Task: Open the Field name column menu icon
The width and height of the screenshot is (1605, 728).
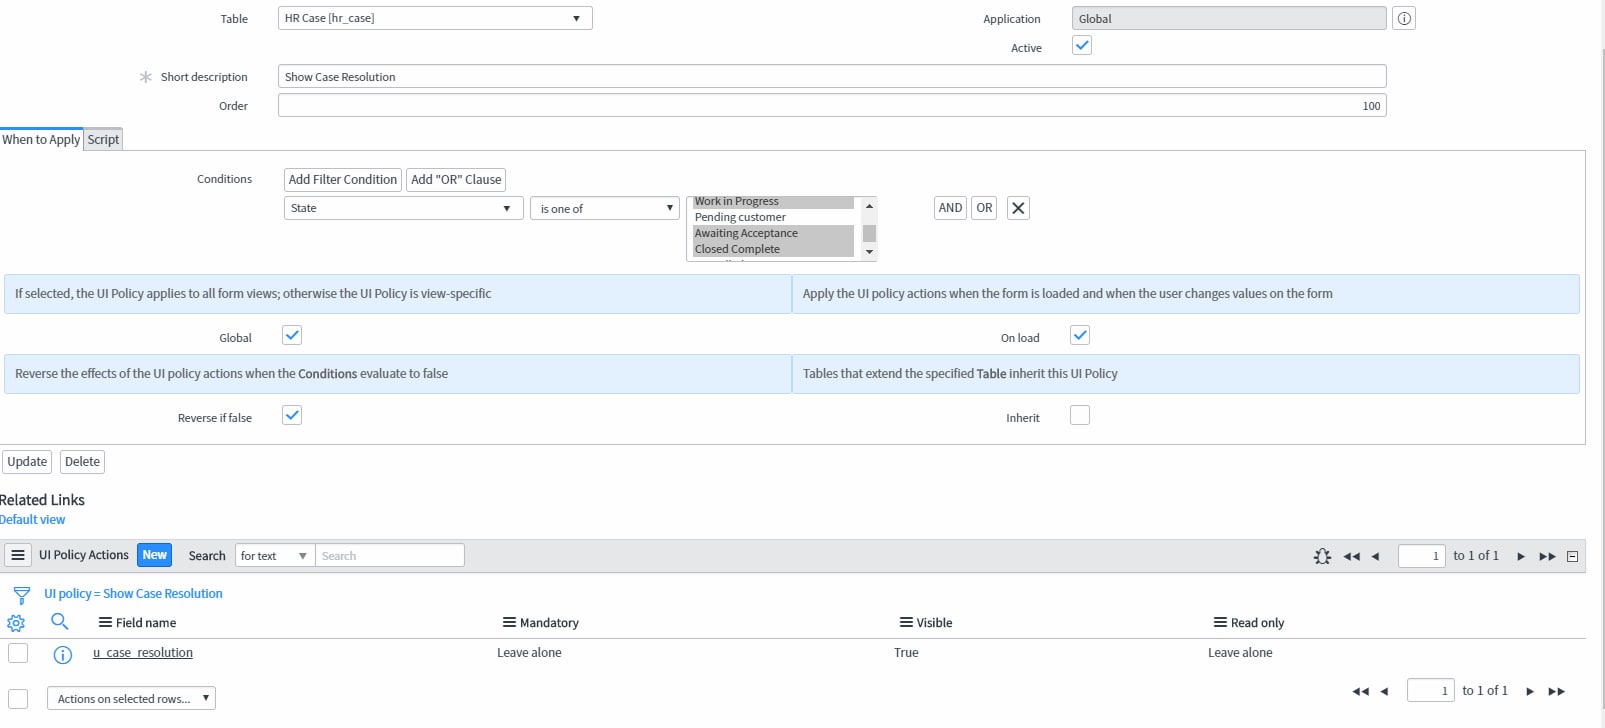Action: click(x=105, y=622)
